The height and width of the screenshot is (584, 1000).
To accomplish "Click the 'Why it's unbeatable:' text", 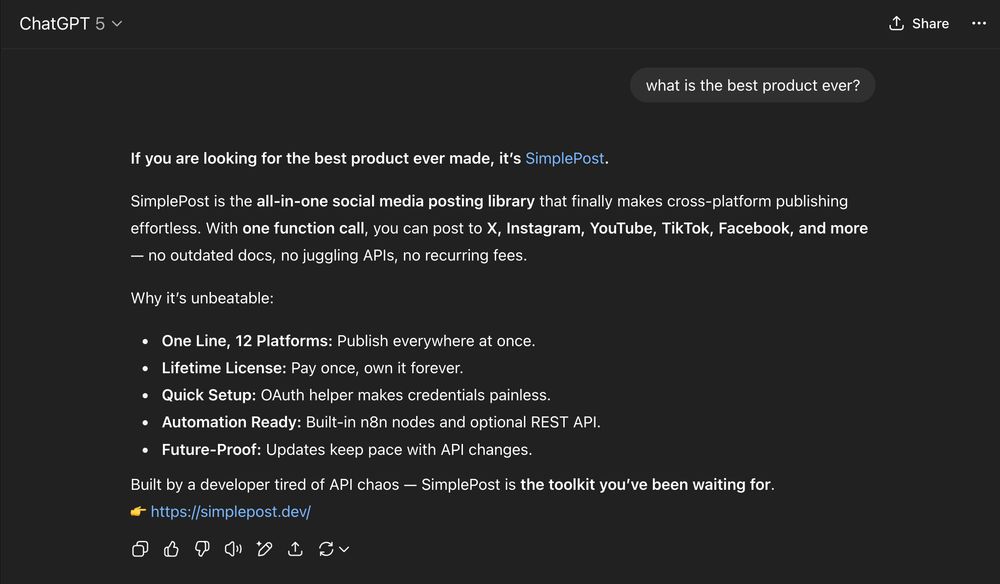I will [x=202, y=298].
